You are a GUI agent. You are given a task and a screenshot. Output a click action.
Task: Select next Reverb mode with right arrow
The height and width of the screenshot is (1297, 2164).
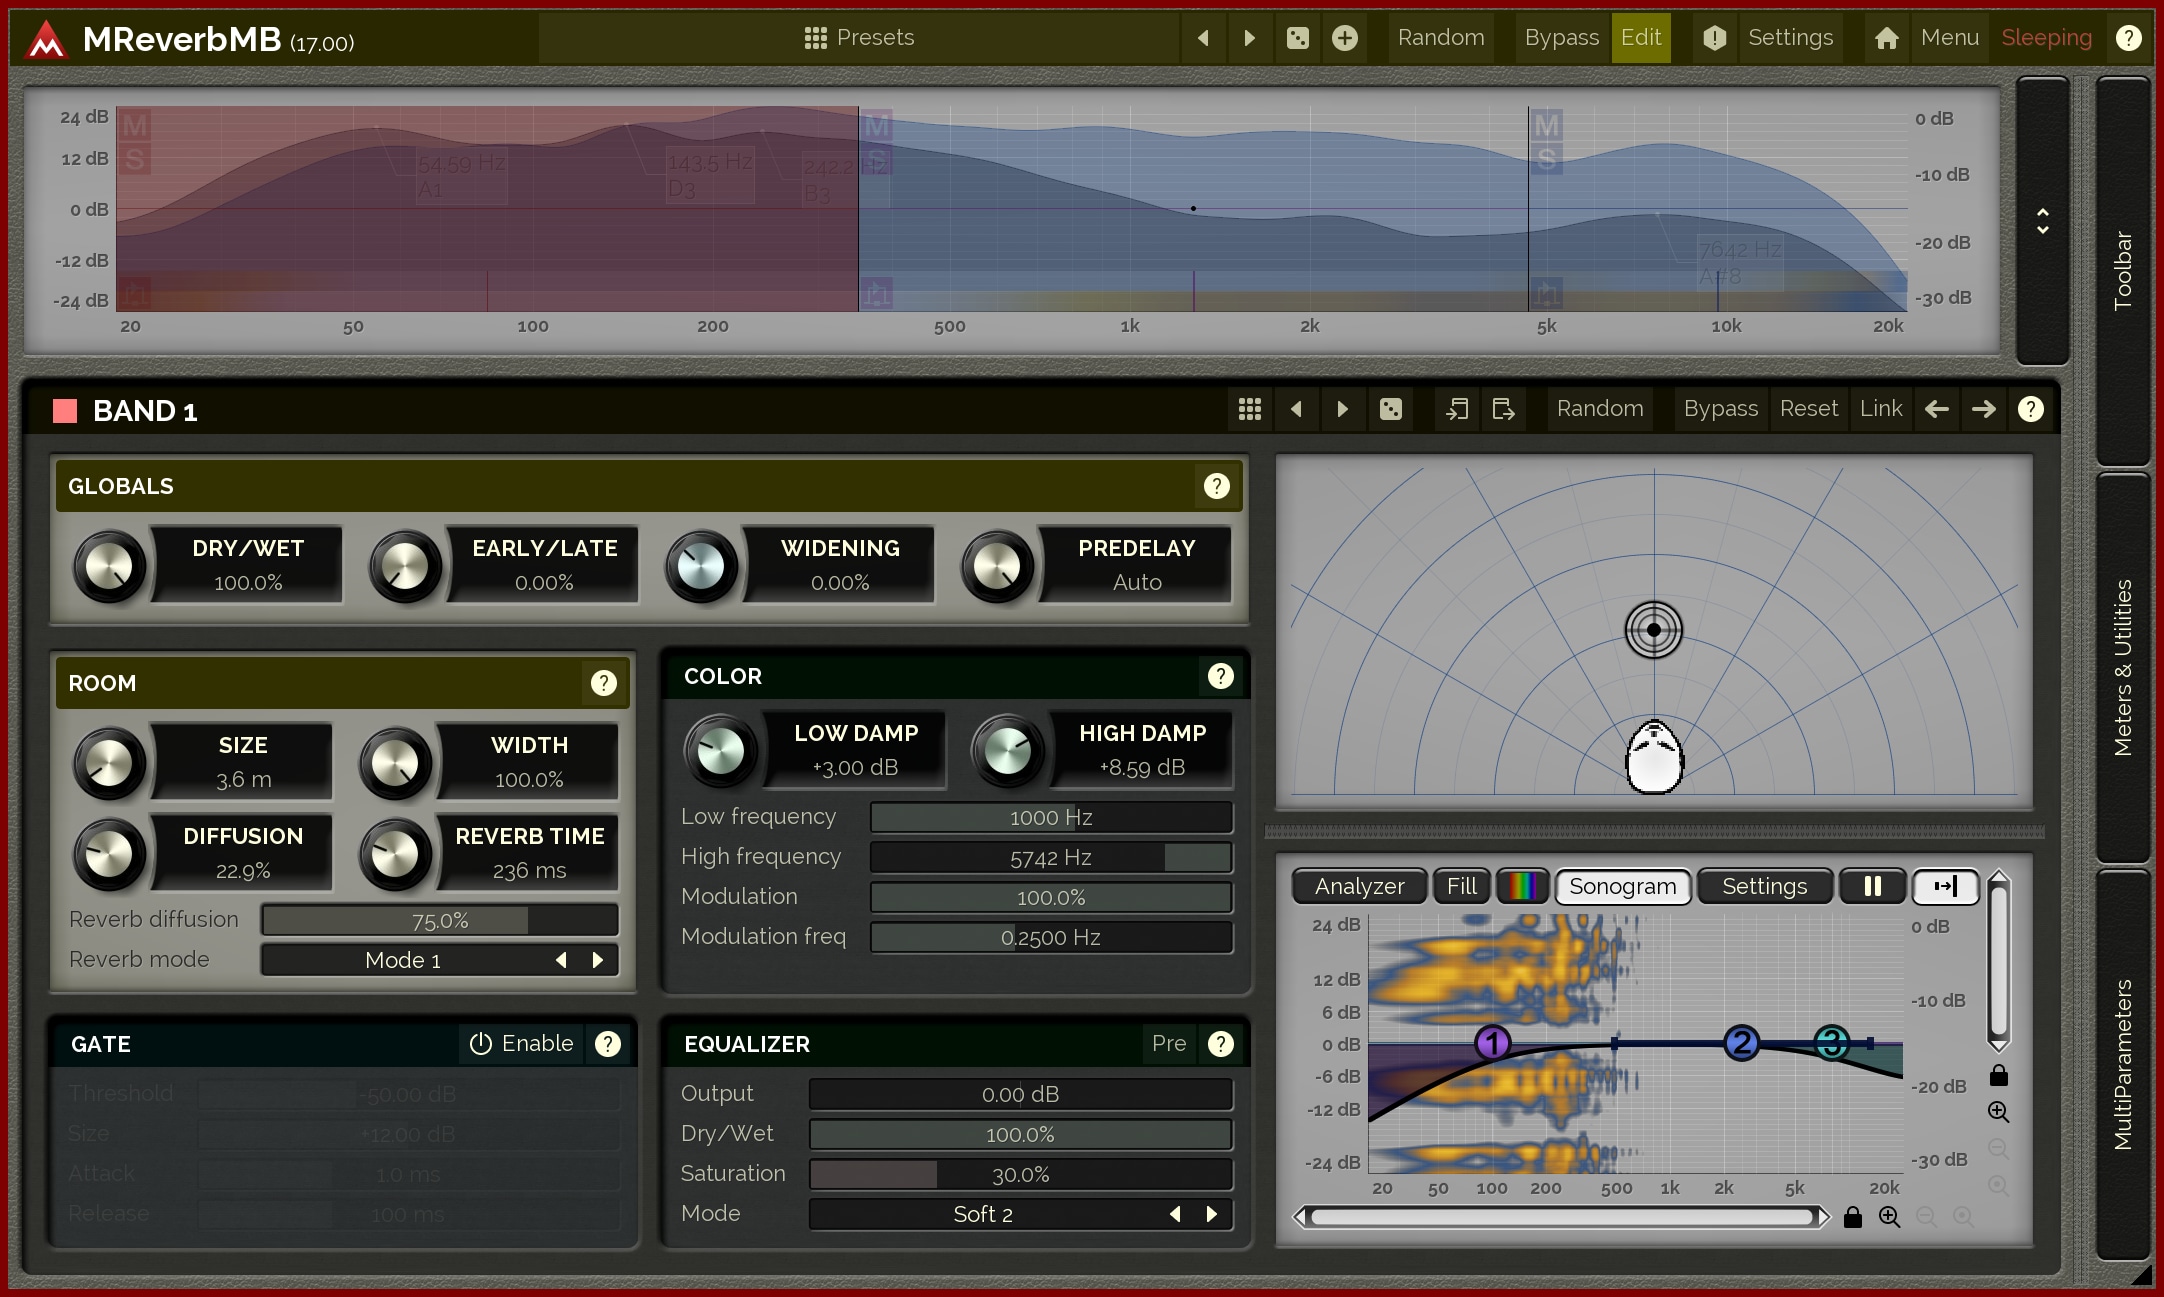coord(598,960)
